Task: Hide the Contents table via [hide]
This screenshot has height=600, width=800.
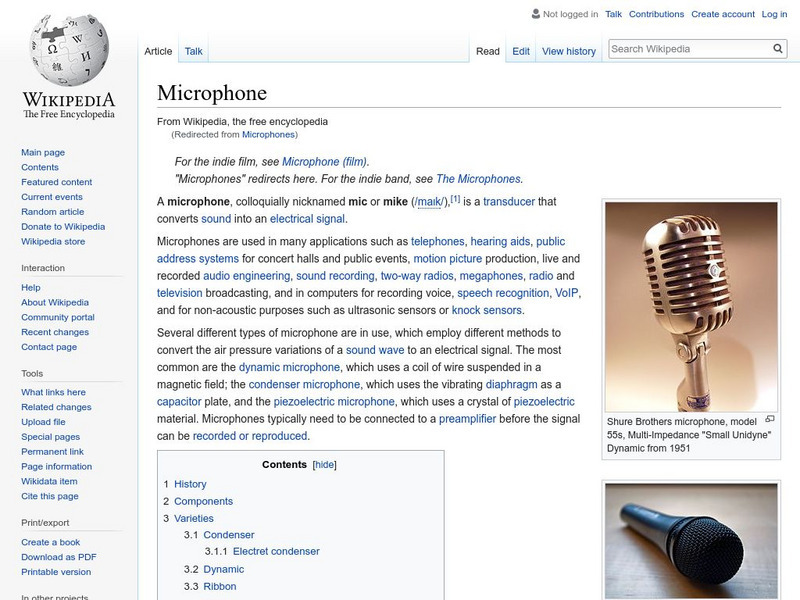Action: pyautogui.click(x=324, y=464)
